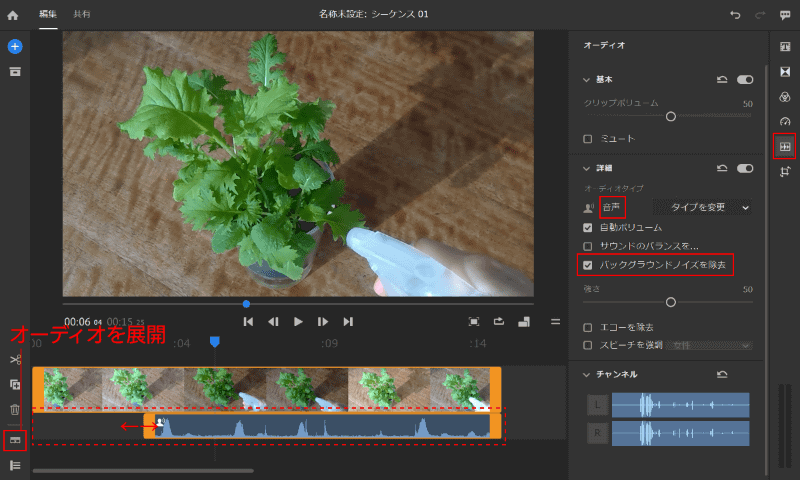Click the duplicate clip icon
800x480 pixels.
[15, 385]
